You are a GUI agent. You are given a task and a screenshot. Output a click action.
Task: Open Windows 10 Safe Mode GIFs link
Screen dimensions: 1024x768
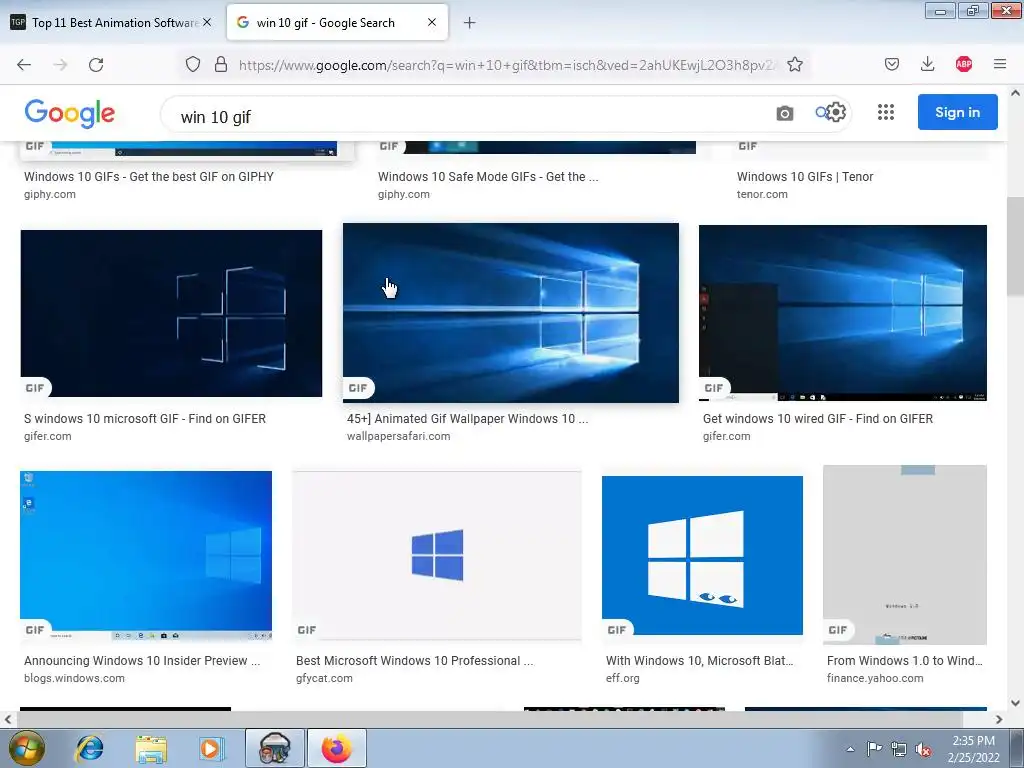coord(488,176)
